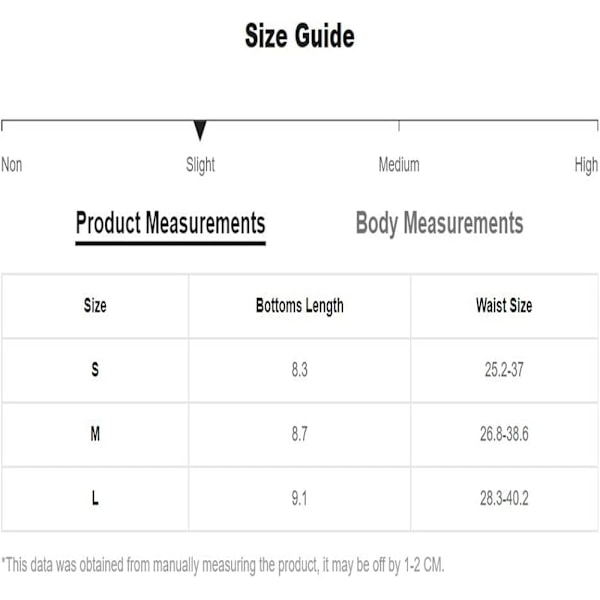Select the Medium stretch label
This screenshot has width=600, height=600.
point(399,165)
